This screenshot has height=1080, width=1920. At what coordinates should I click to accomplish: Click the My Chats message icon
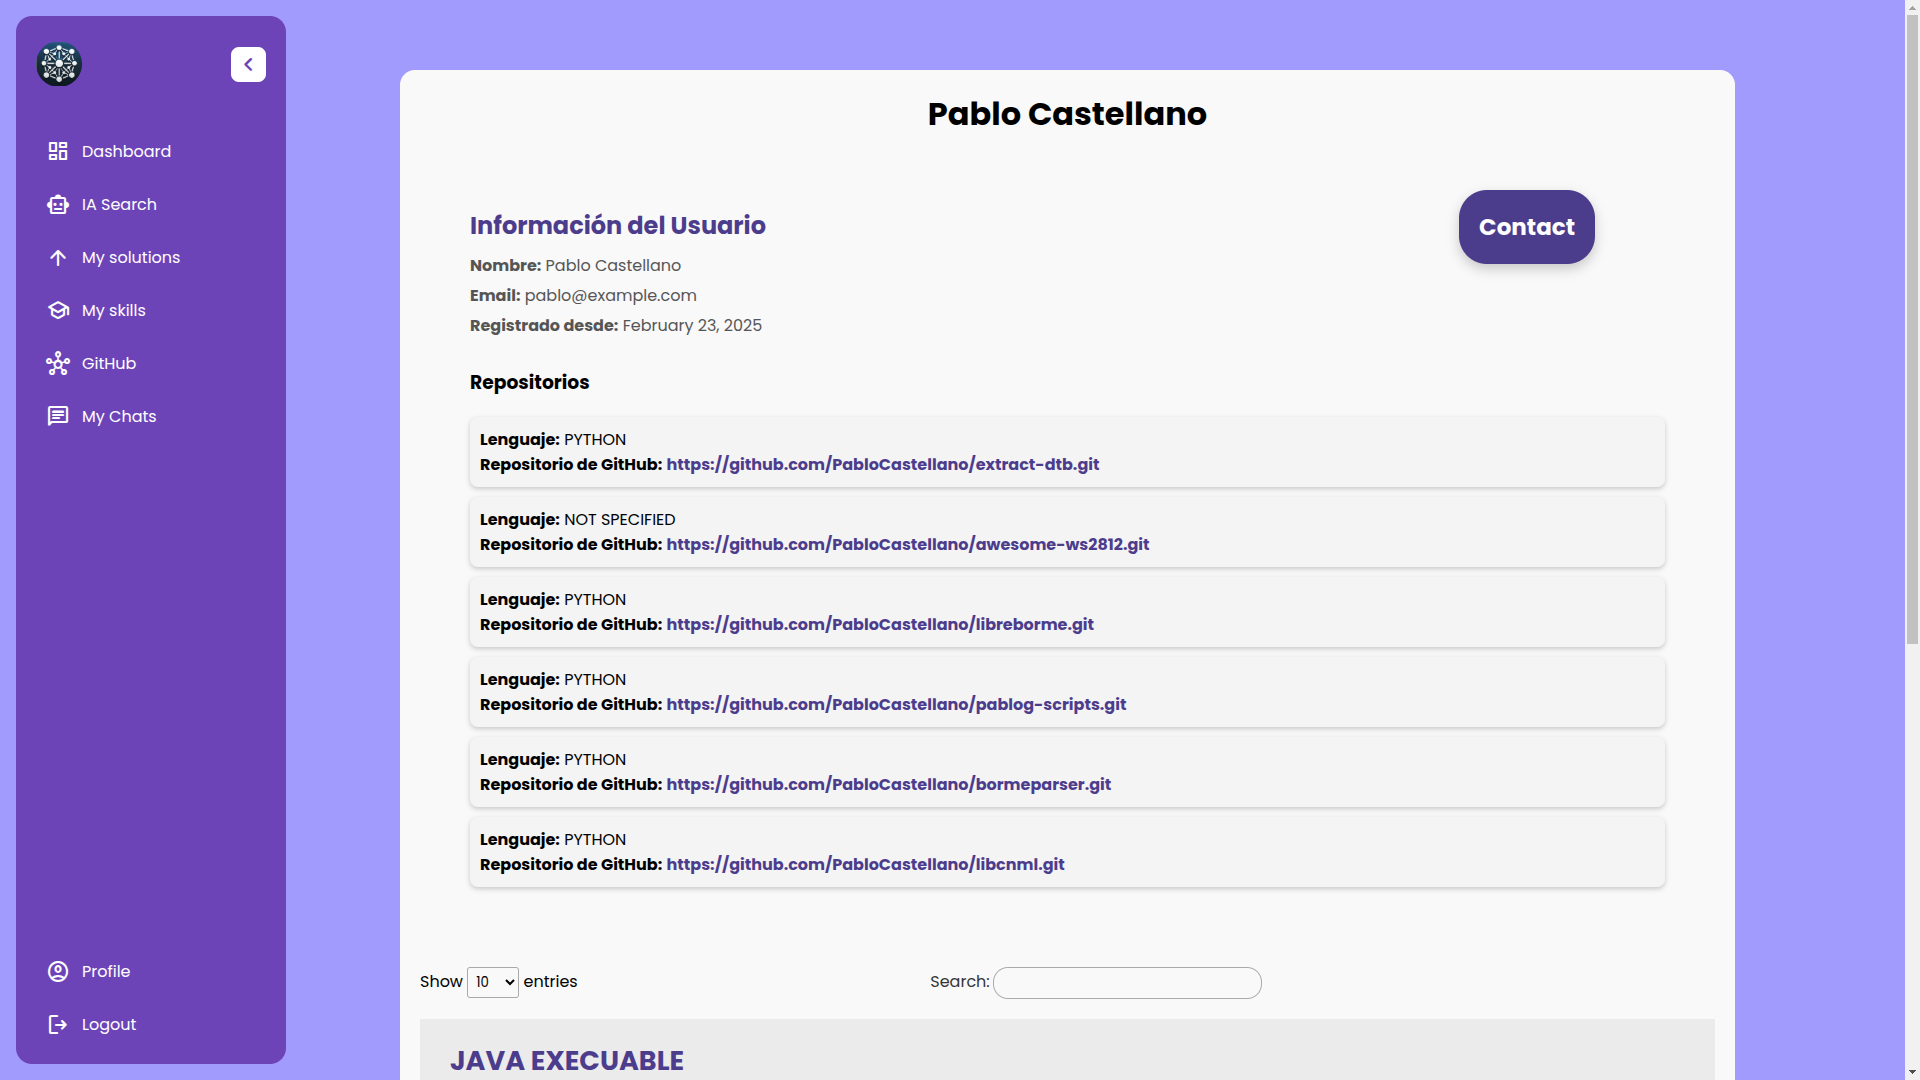[58, 417]
